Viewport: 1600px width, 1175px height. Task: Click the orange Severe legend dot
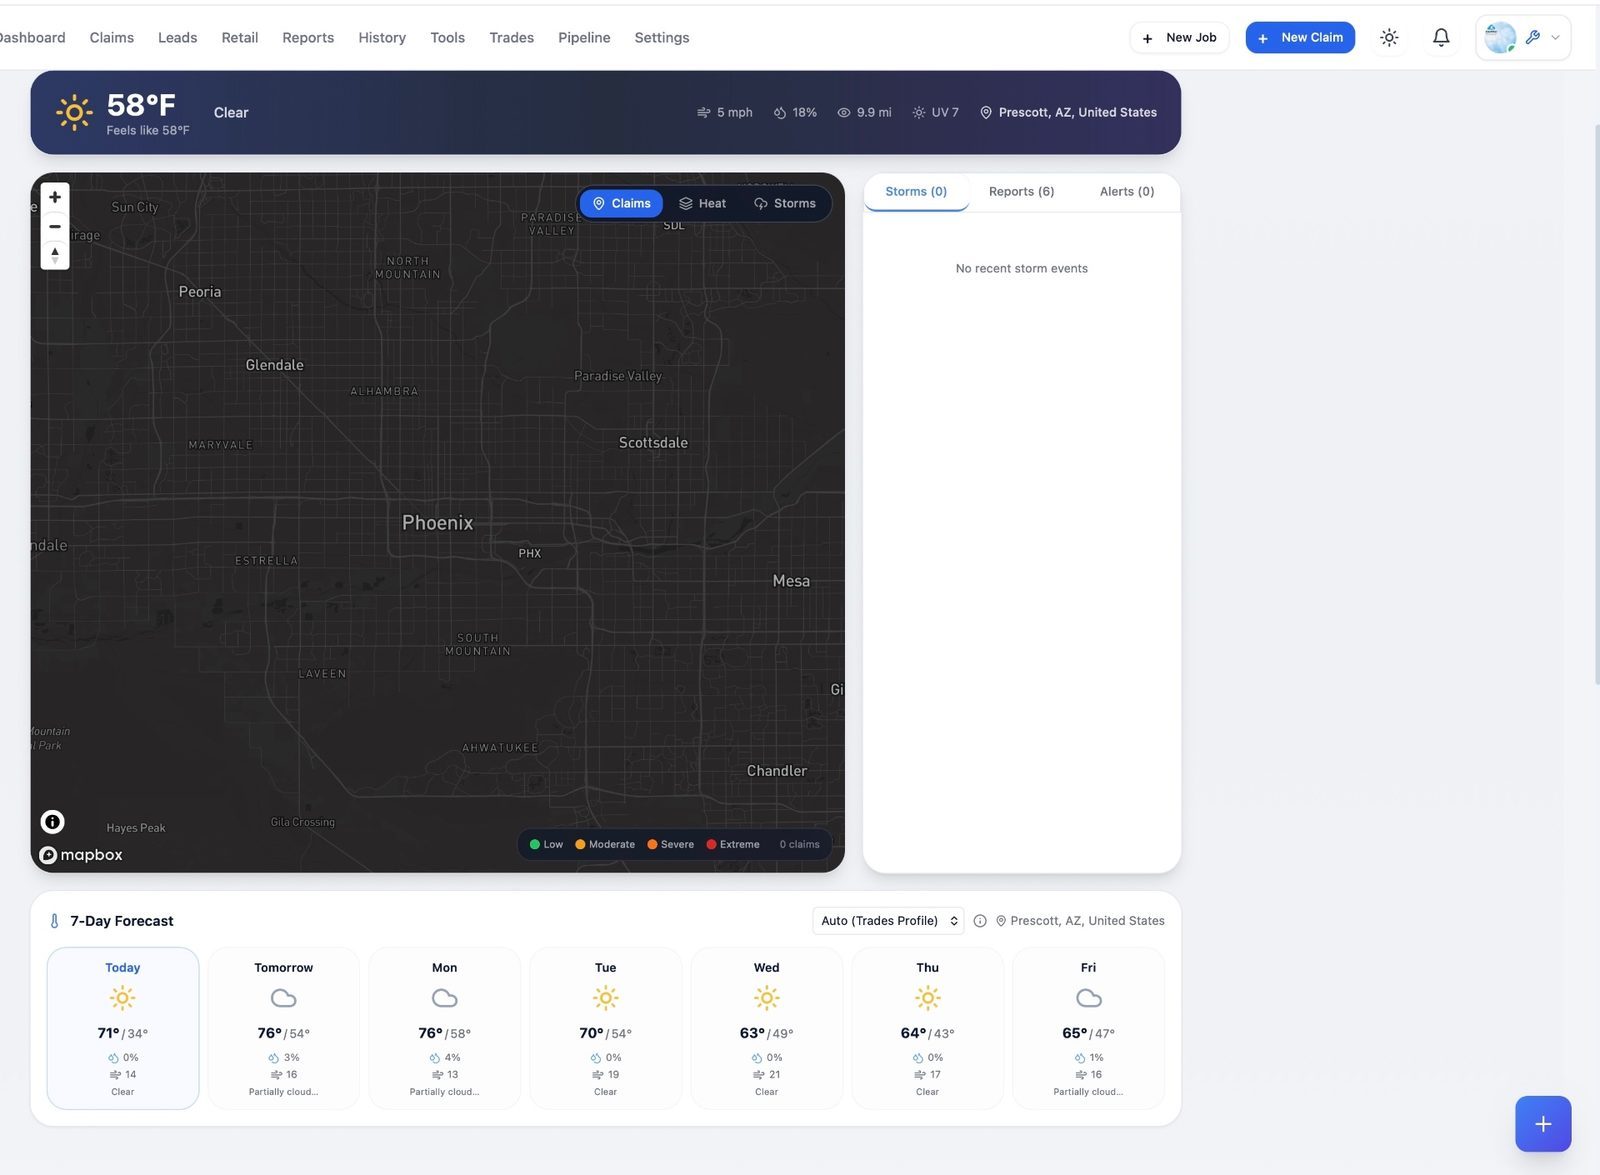pyautogui.click(x=652, y=845)
